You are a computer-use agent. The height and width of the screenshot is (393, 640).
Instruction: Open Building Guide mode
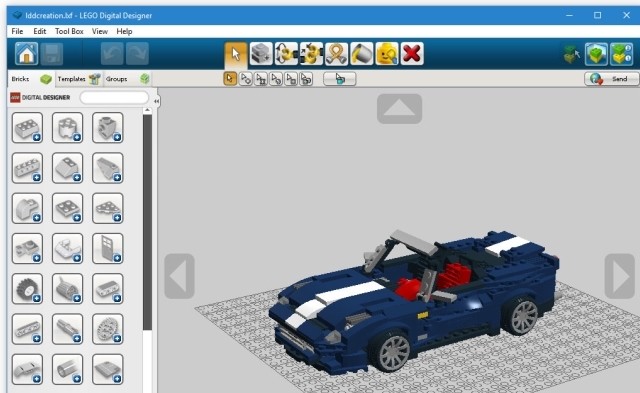[622, 54]
